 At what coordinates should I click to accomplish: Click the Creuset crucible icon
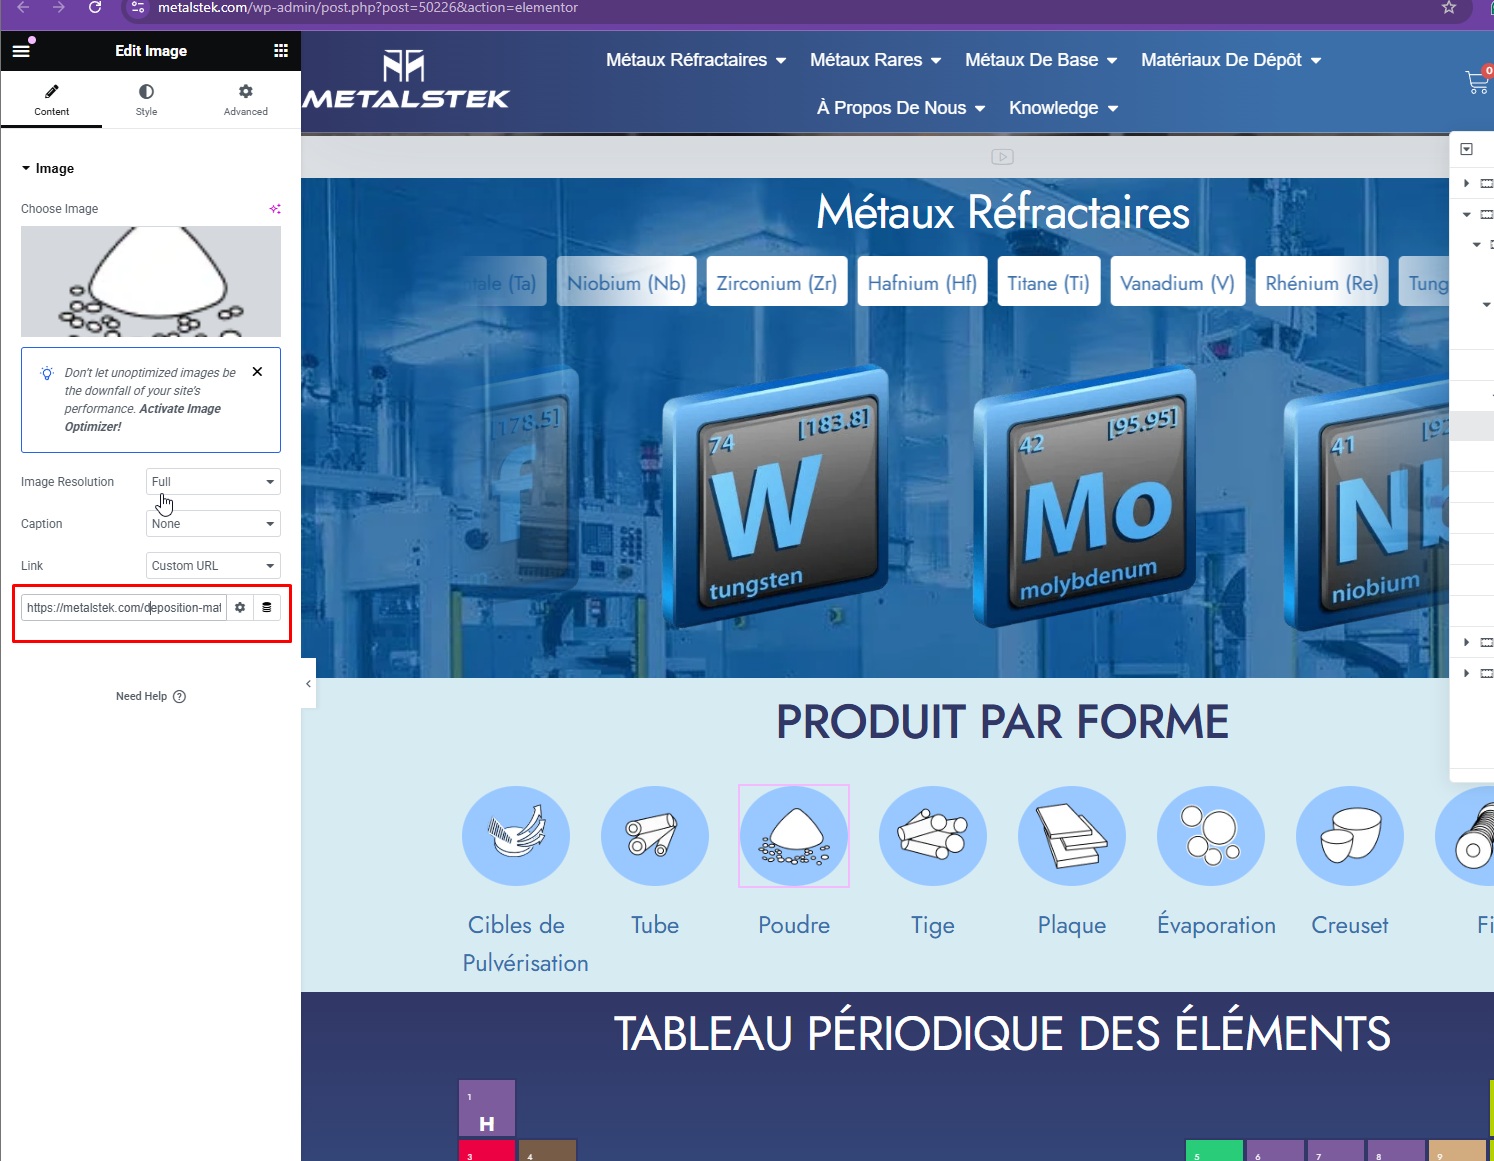1350,836
